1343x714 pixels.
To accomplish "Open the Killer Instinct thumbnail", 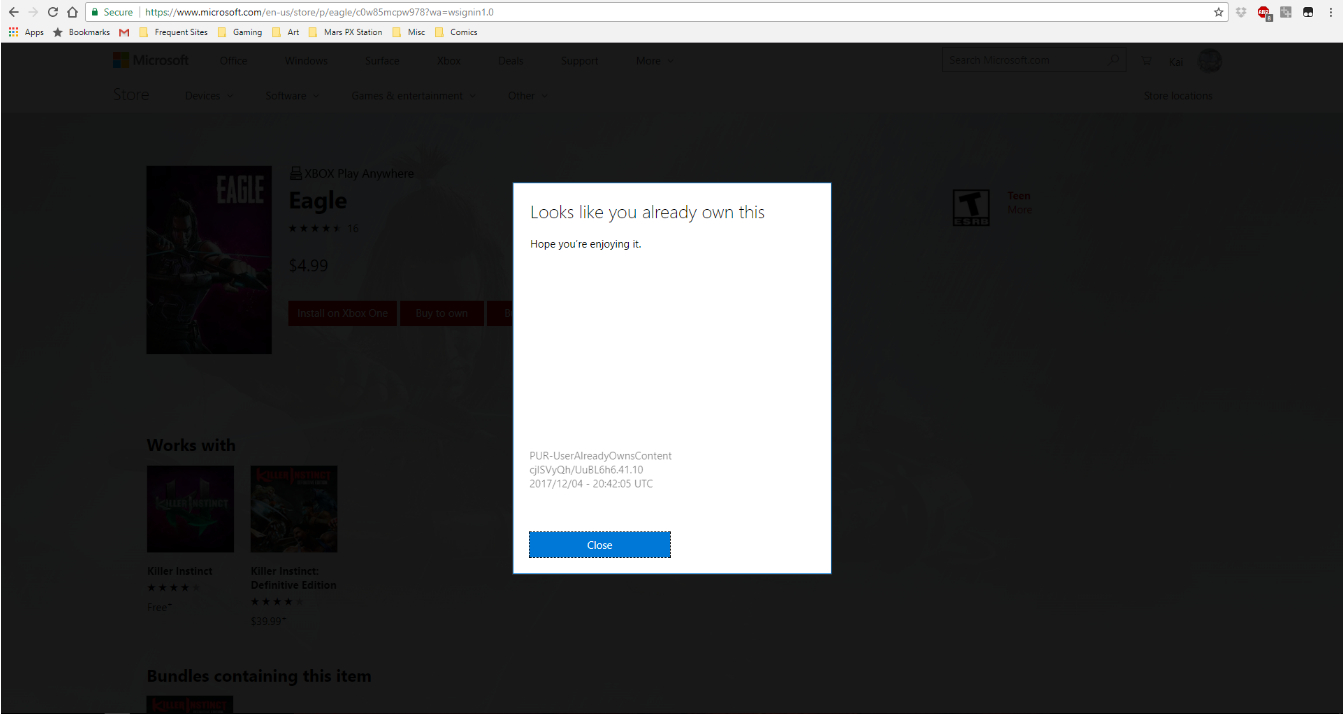I will [190, 509].
